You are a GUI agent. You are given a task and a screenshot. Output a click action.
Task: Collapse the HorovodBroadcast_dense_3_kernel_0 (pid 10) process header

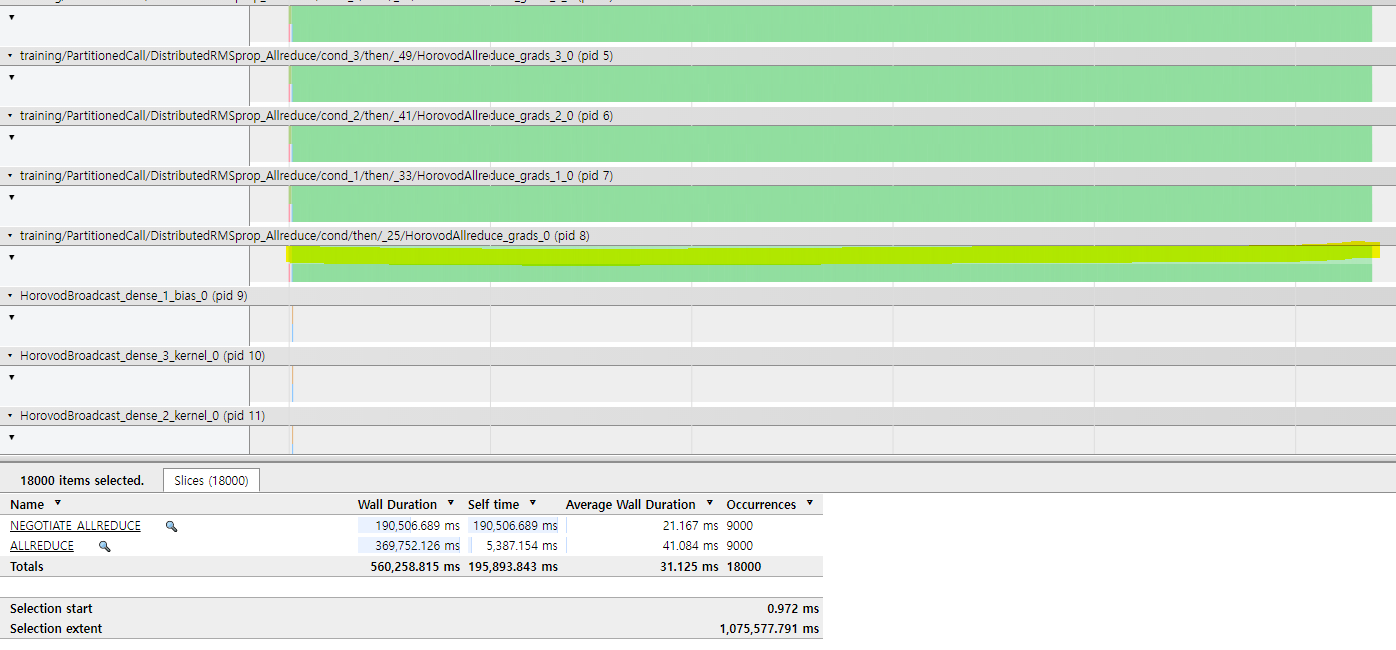(x=10, y=356)
